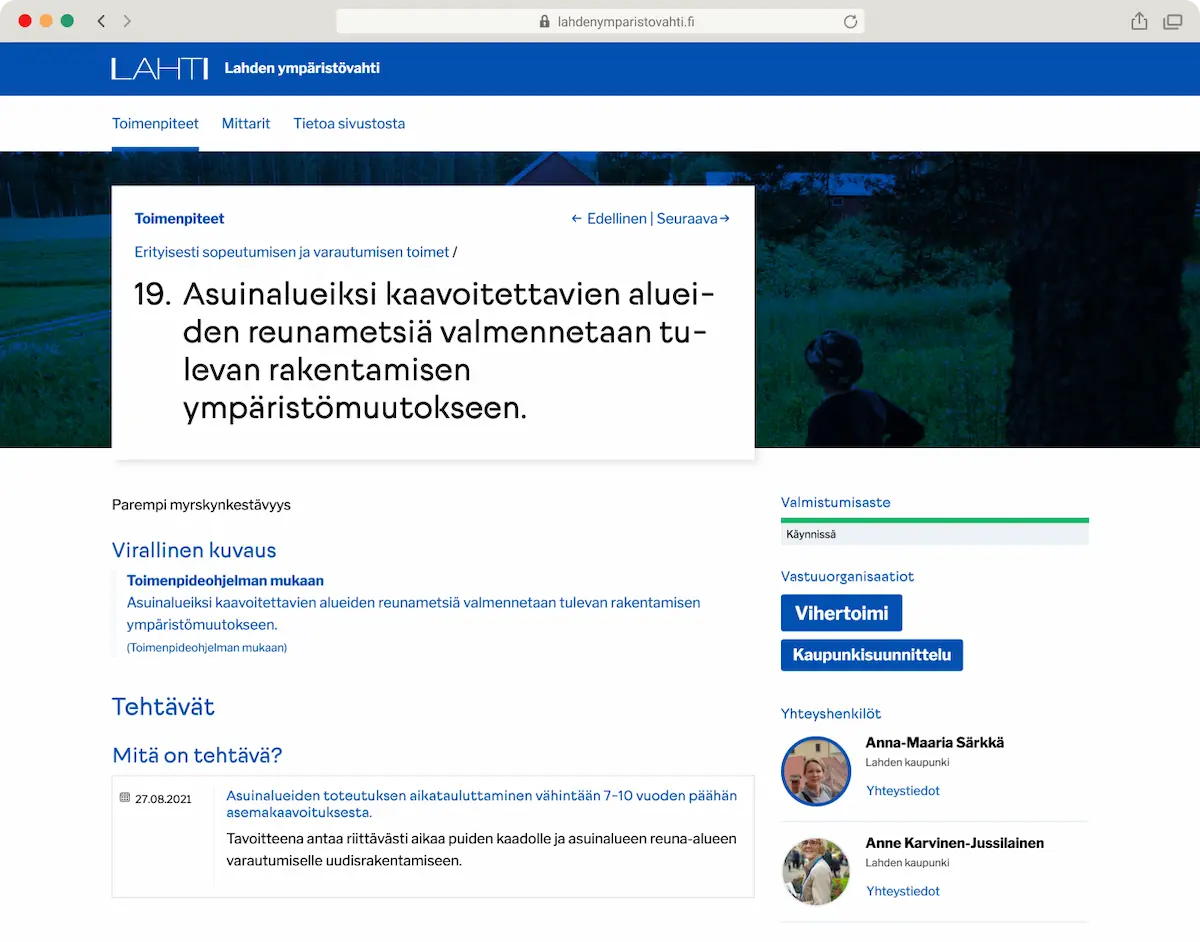
Task: Open the Toimenpiteet navigation tab
Action: (155, 124)
